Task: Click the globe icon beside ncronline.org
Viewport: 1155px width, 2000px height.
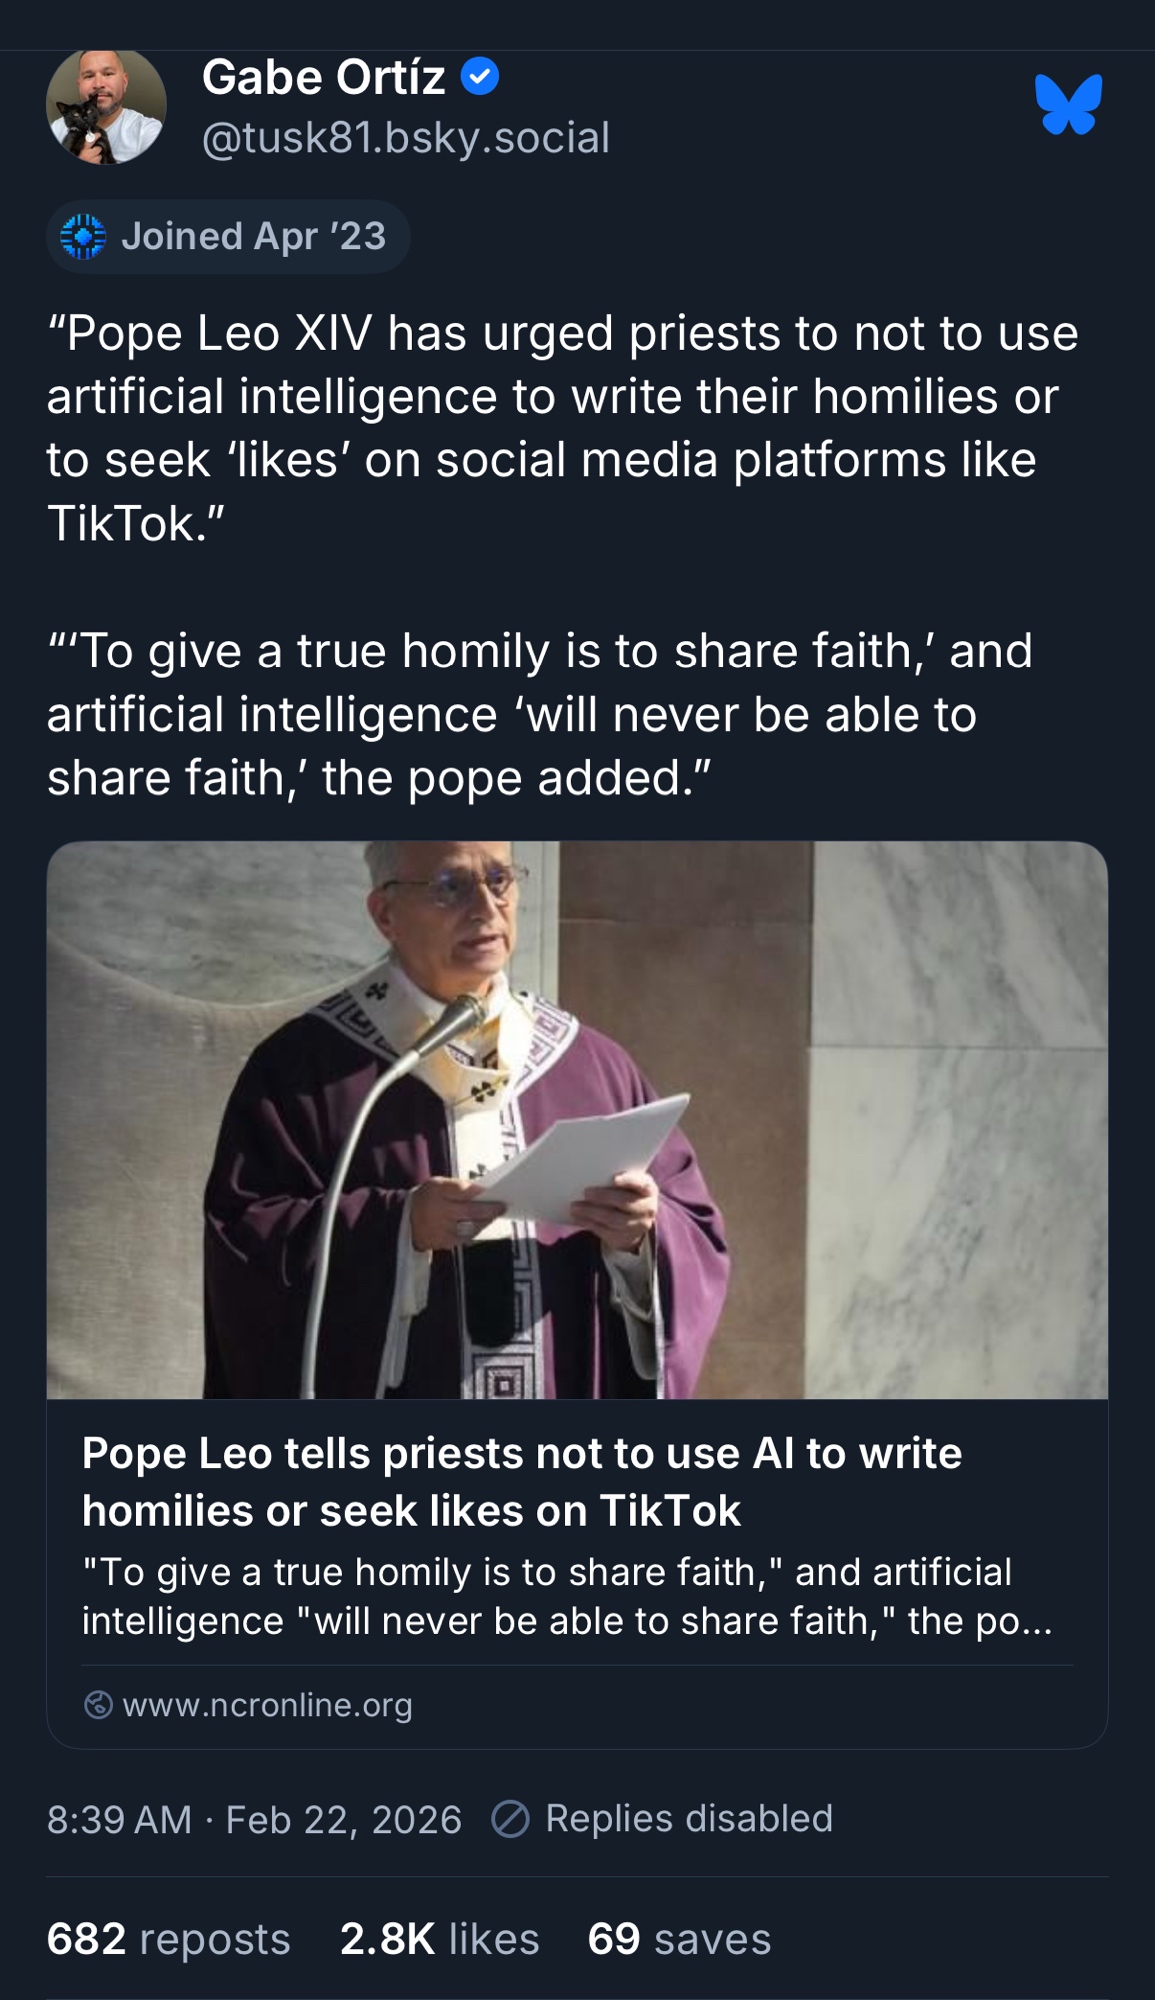Action: tap(98, 1704)
